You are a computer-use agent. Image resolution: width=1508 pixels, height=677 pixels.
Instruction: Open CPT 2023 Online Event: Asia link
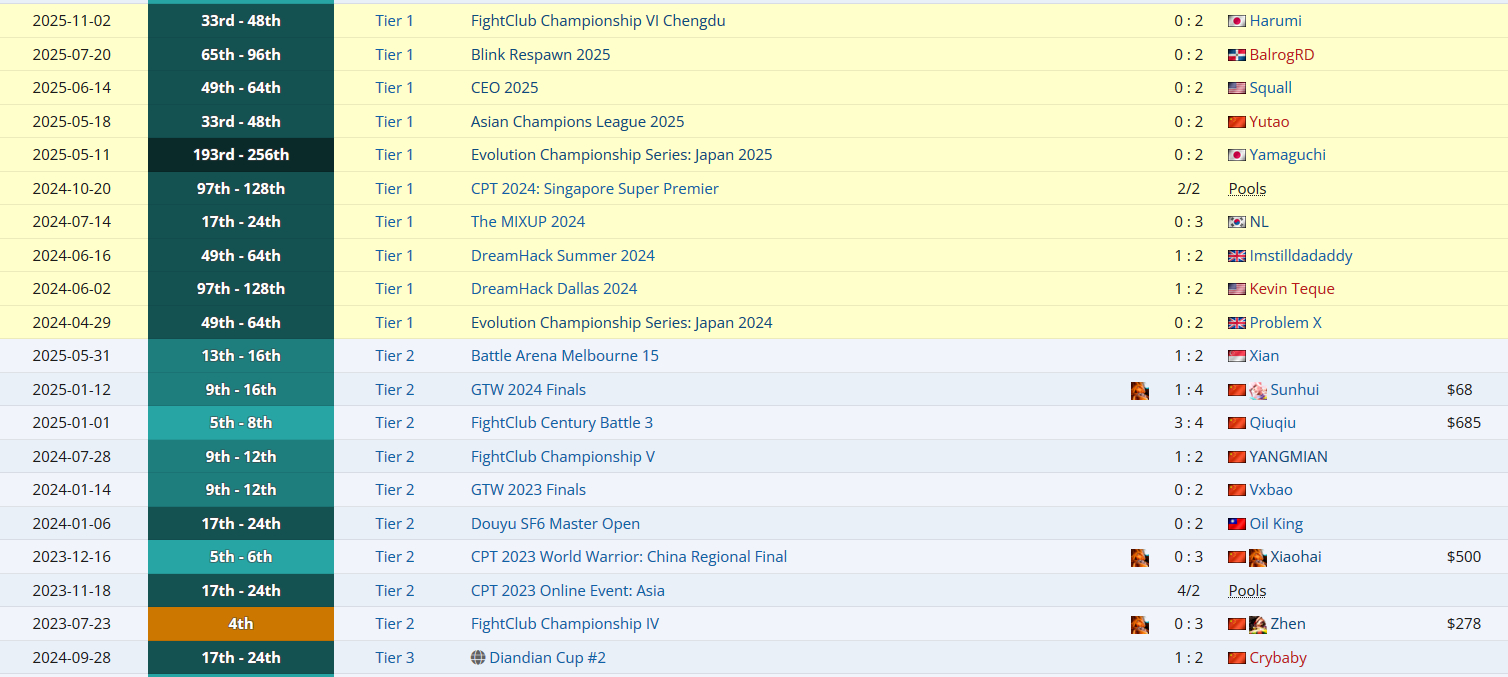568,591
